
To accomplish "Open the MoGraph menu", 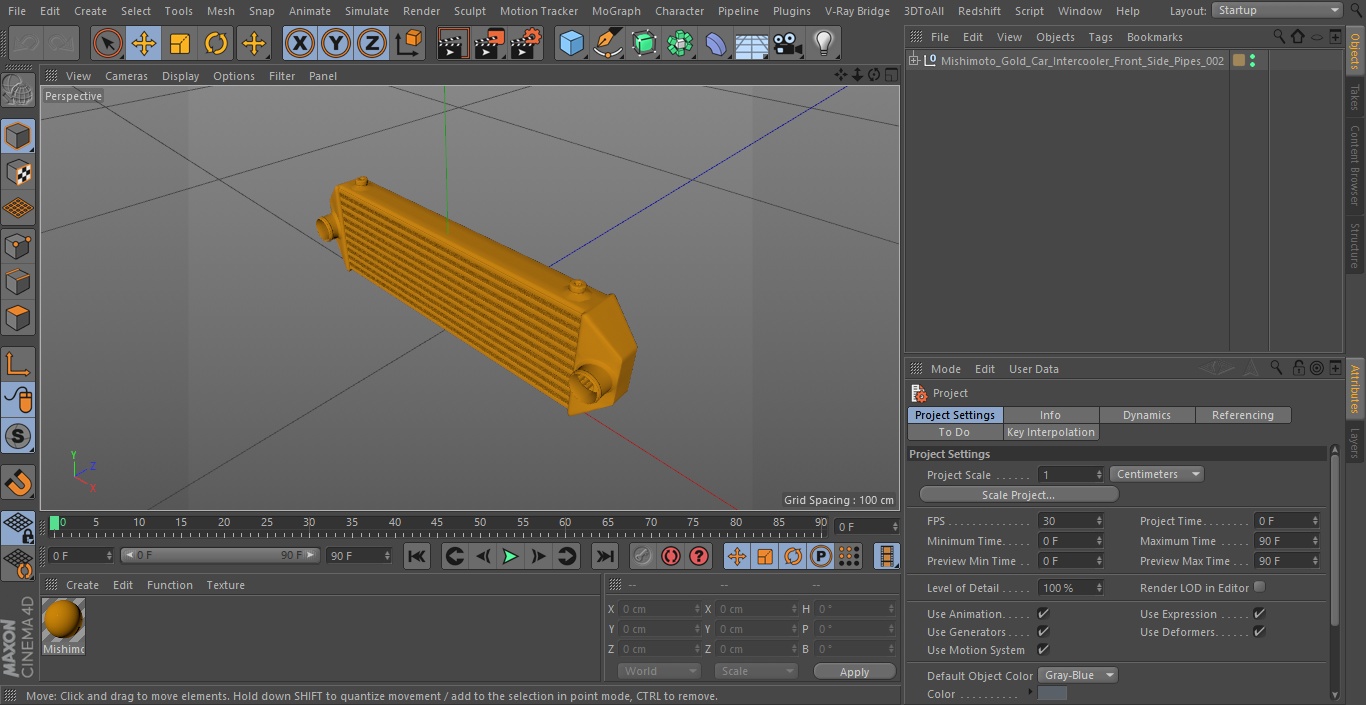I will tap(616, 11).
